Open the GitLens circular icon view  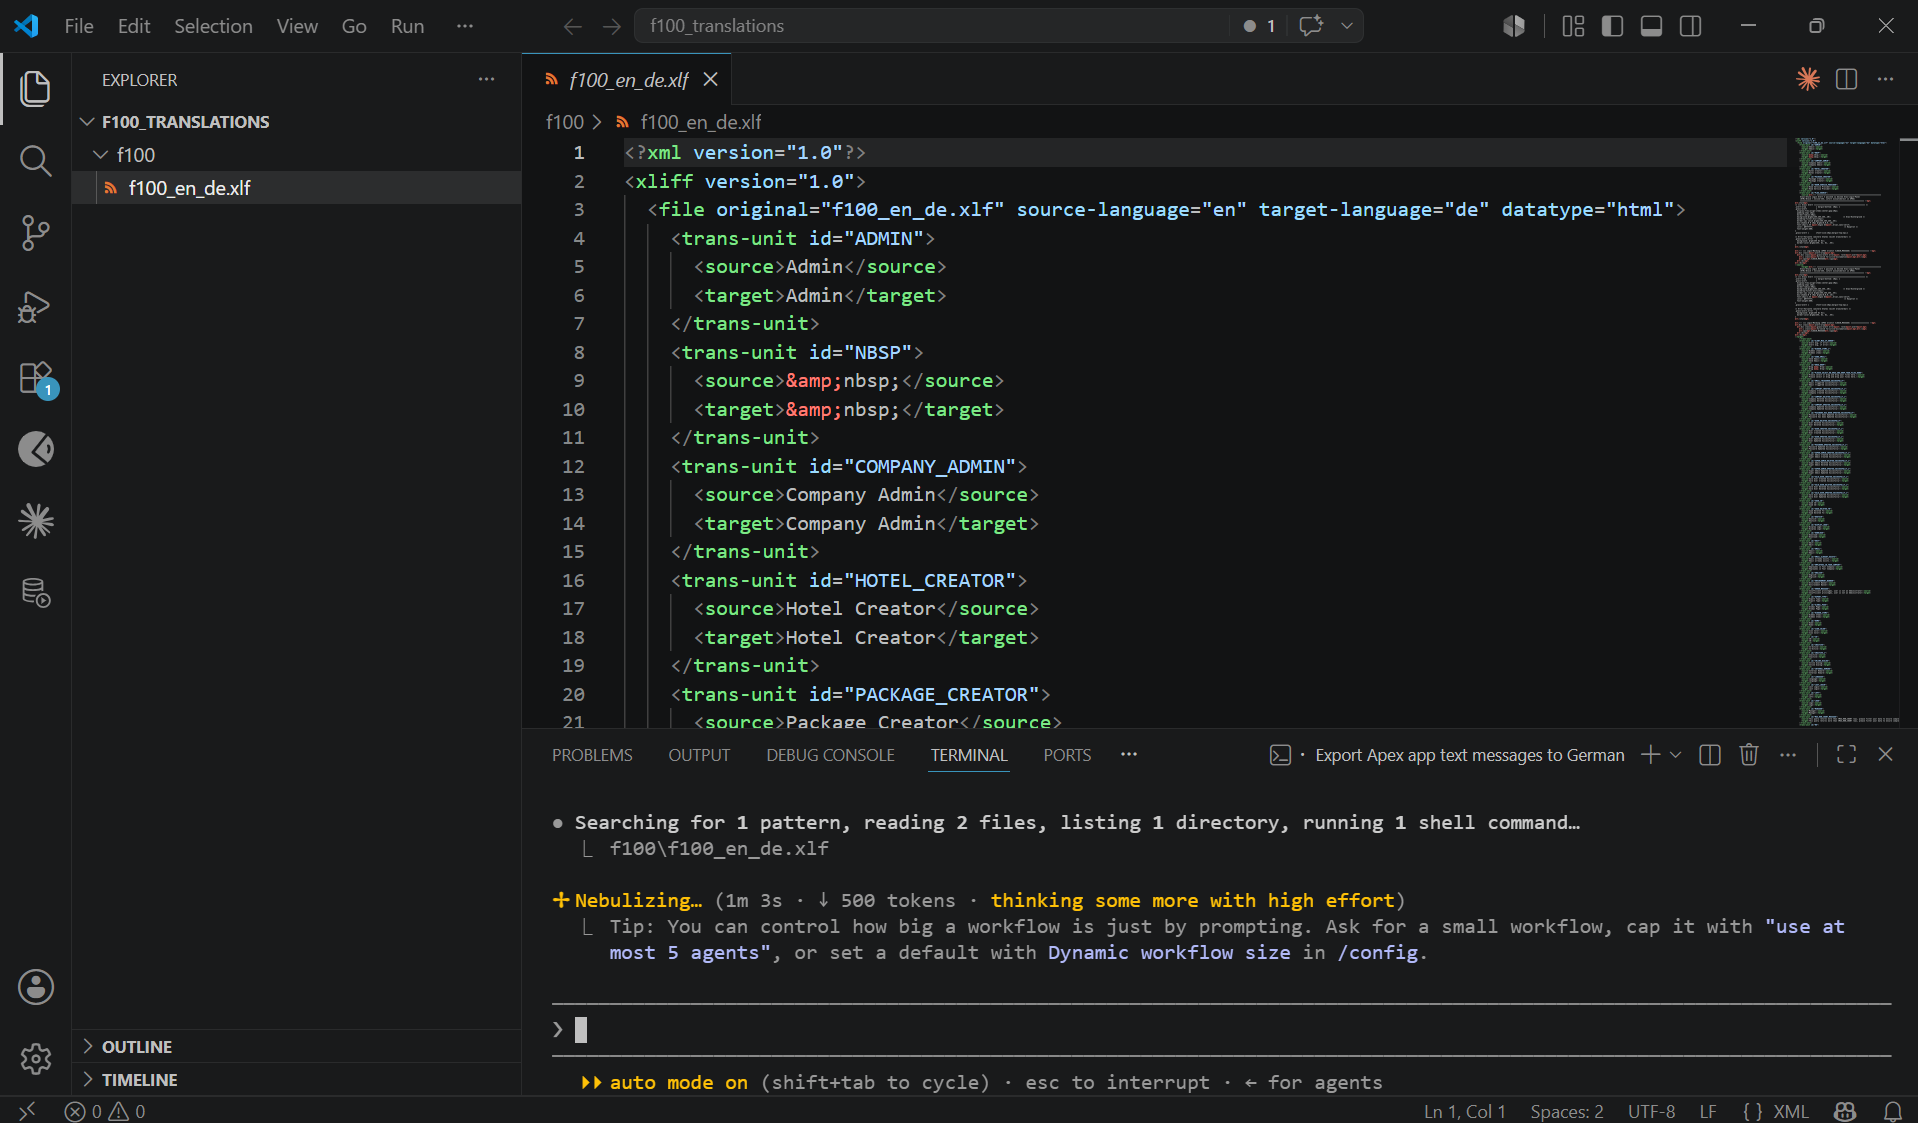[36, 449]
